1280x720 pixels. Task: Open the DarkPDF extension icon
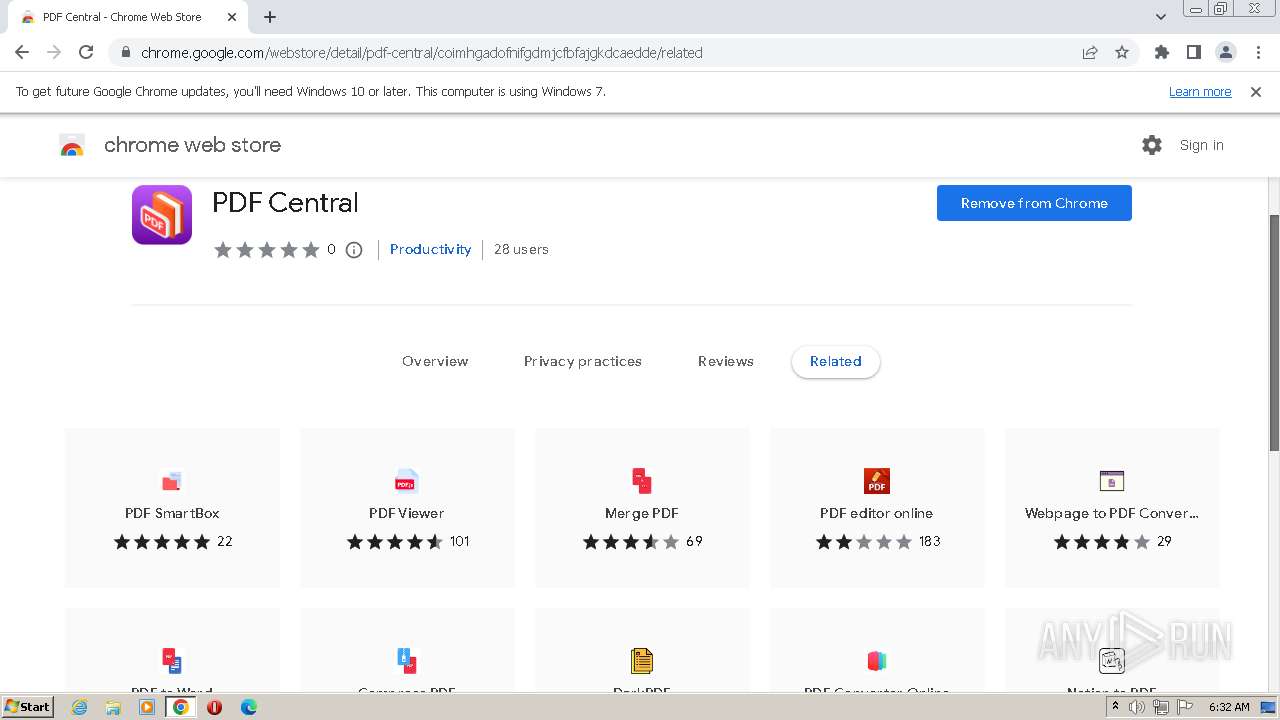642,660
